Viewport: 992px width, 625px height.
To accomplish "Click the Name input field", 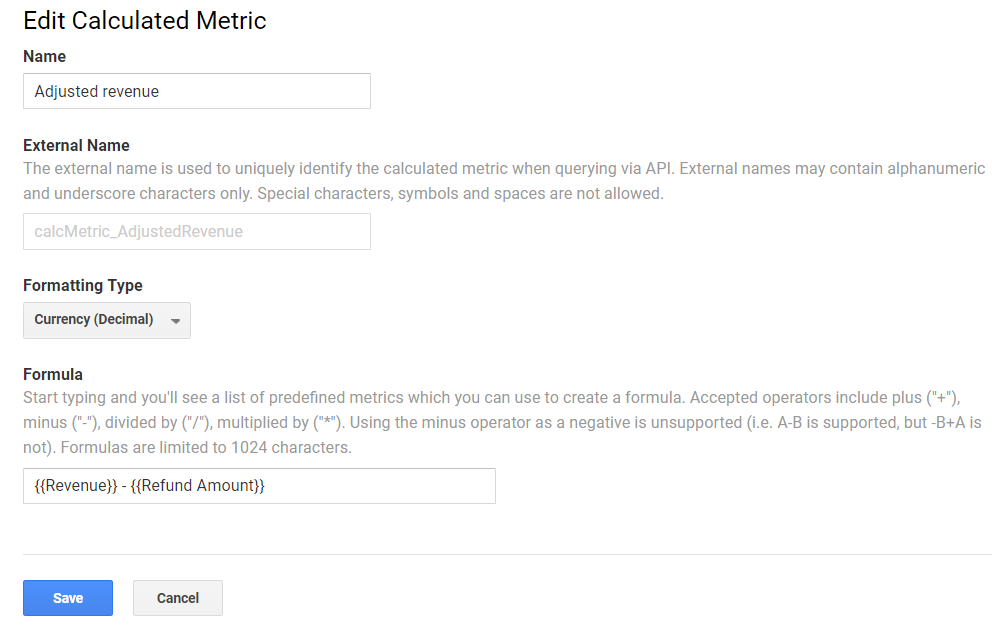I will 196,91.
